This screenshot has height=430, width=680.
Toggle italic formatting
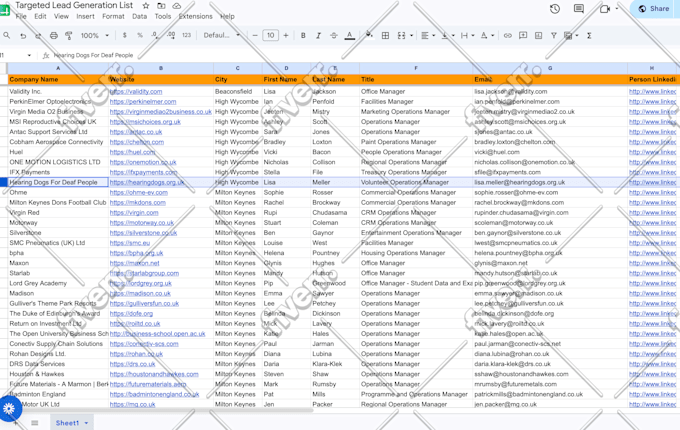pyautogui.click(x=318, y=36)
